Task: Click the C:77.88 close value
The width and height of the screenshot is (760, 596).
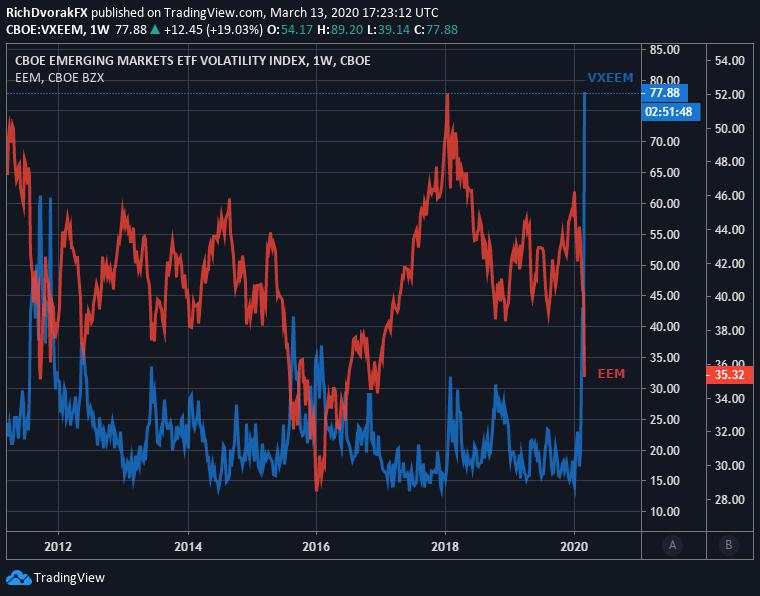Action: point(435,30)
